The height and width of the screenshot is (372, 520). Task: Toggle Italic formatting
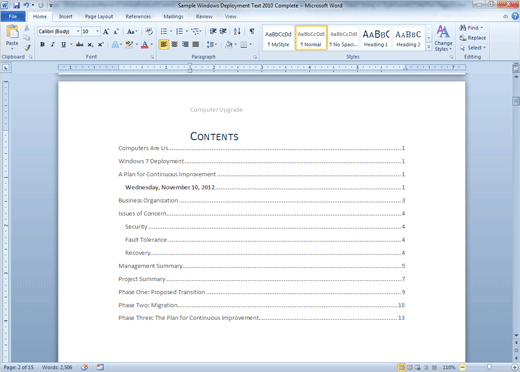click(x=53, y=44)
